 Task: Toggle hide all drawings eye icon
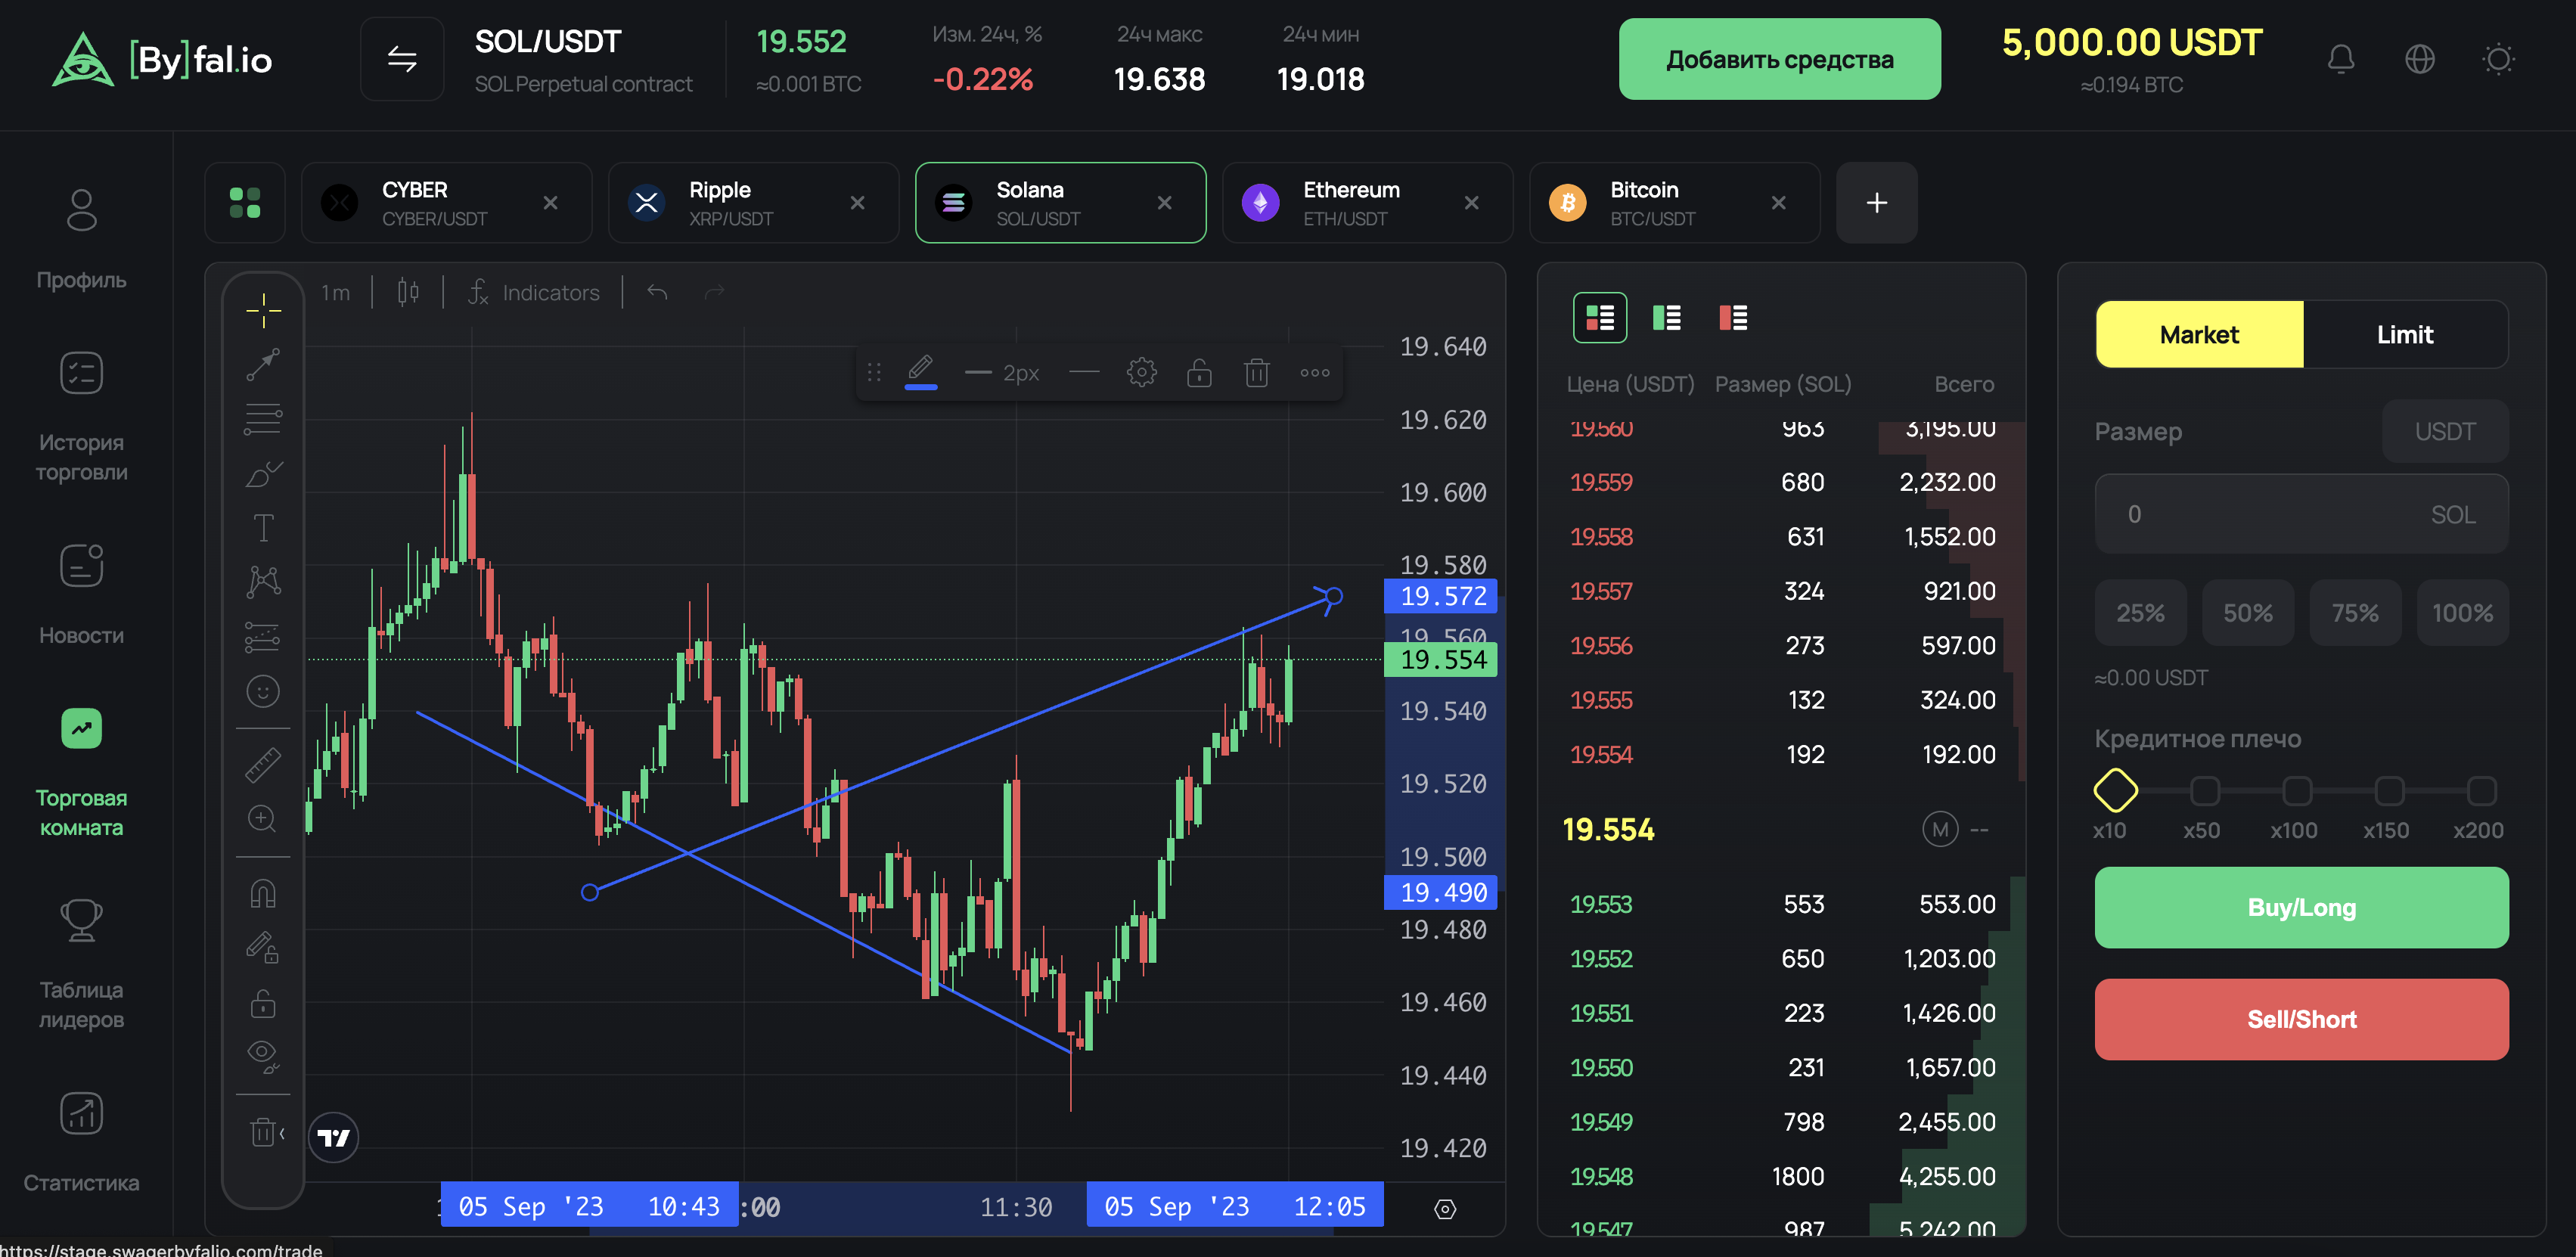[263, 1056]
